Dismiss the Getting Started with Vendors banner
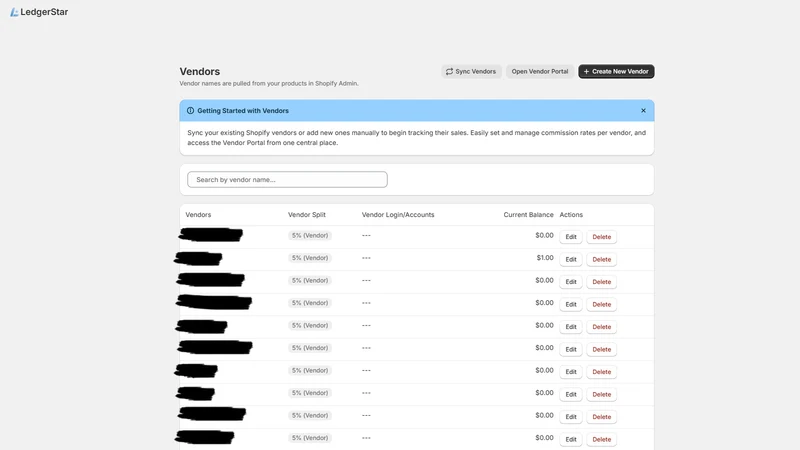 click(643, 111)
